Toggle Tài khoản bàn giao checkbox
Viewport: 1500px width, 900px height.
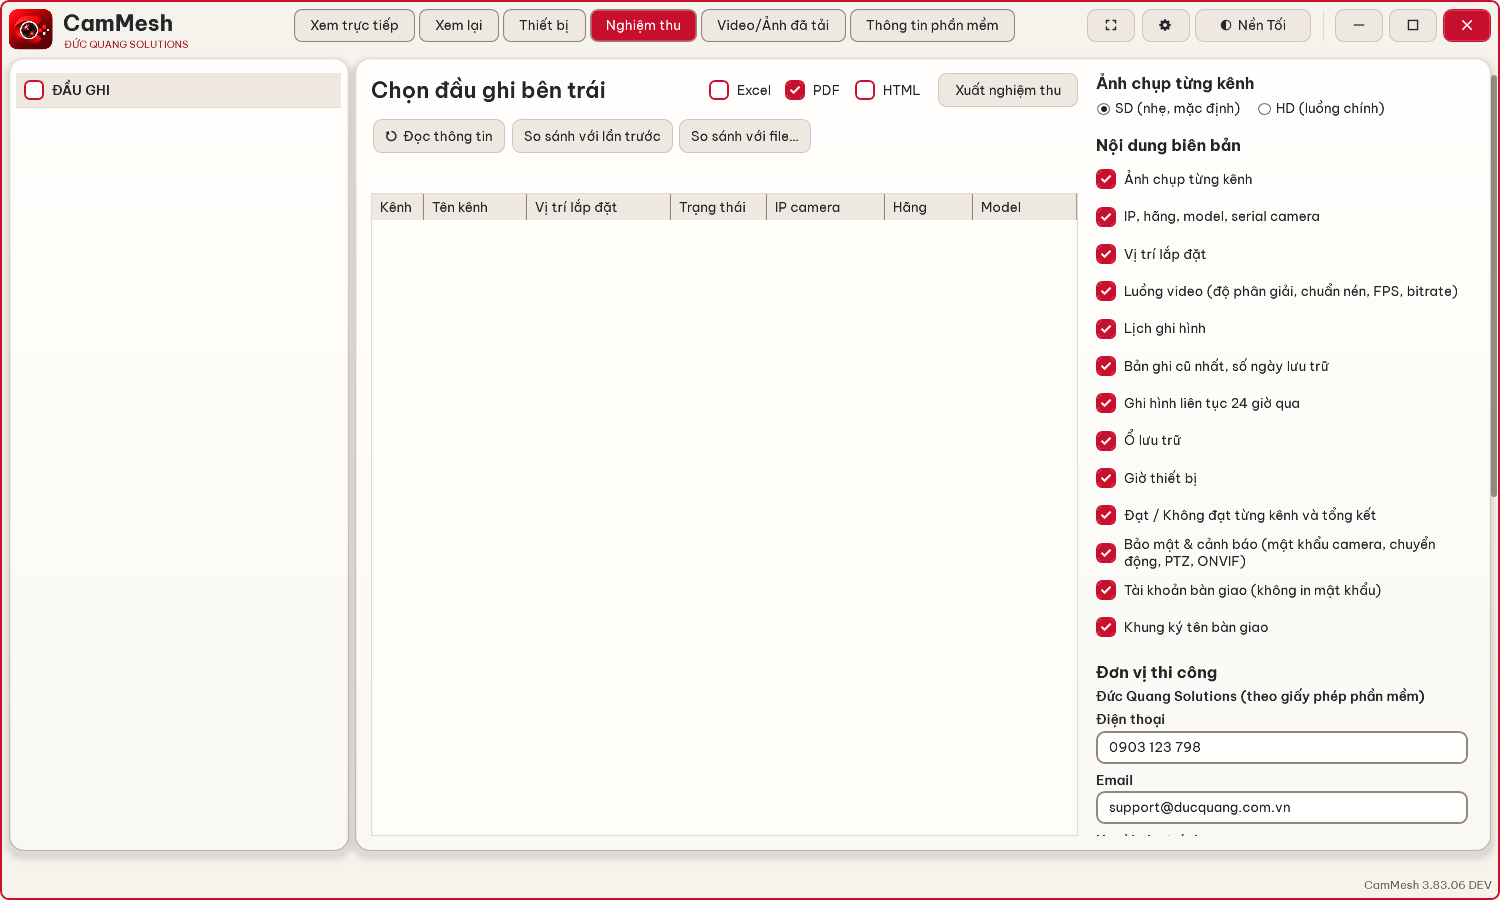coord(1106,590)
